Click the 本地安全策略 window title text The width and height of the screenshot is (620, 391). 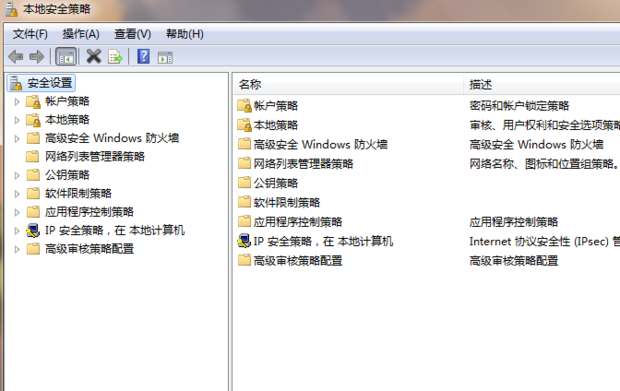click(x=57, y=9)
